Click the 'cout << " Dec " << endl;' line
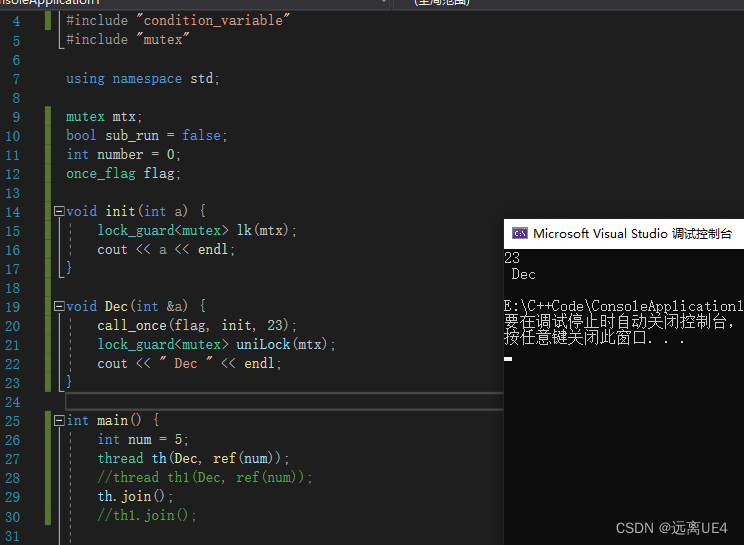Screen dimensions: 744x545 pos(189,363)
